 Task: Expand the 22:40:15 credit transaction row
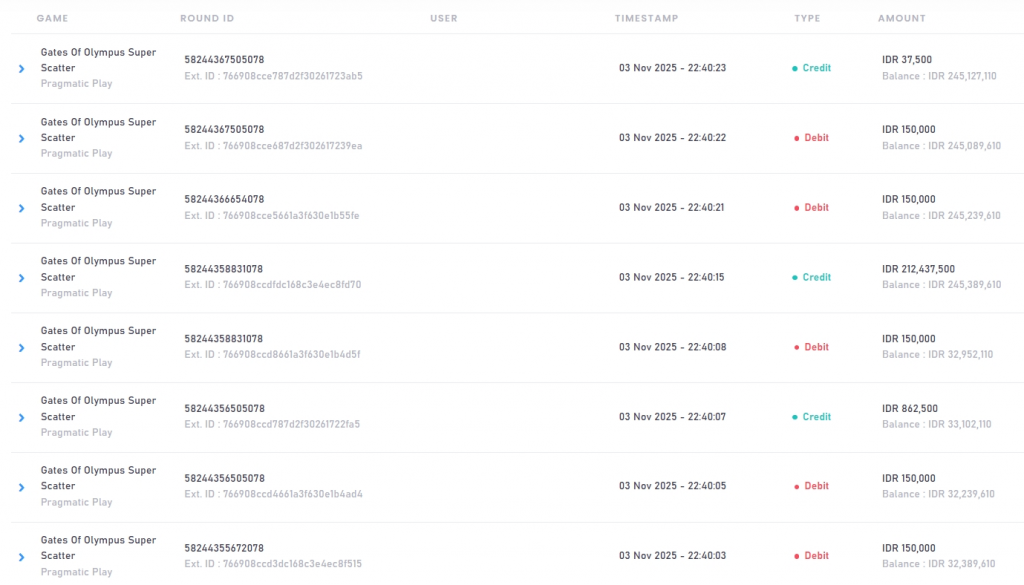coord(21,278)
